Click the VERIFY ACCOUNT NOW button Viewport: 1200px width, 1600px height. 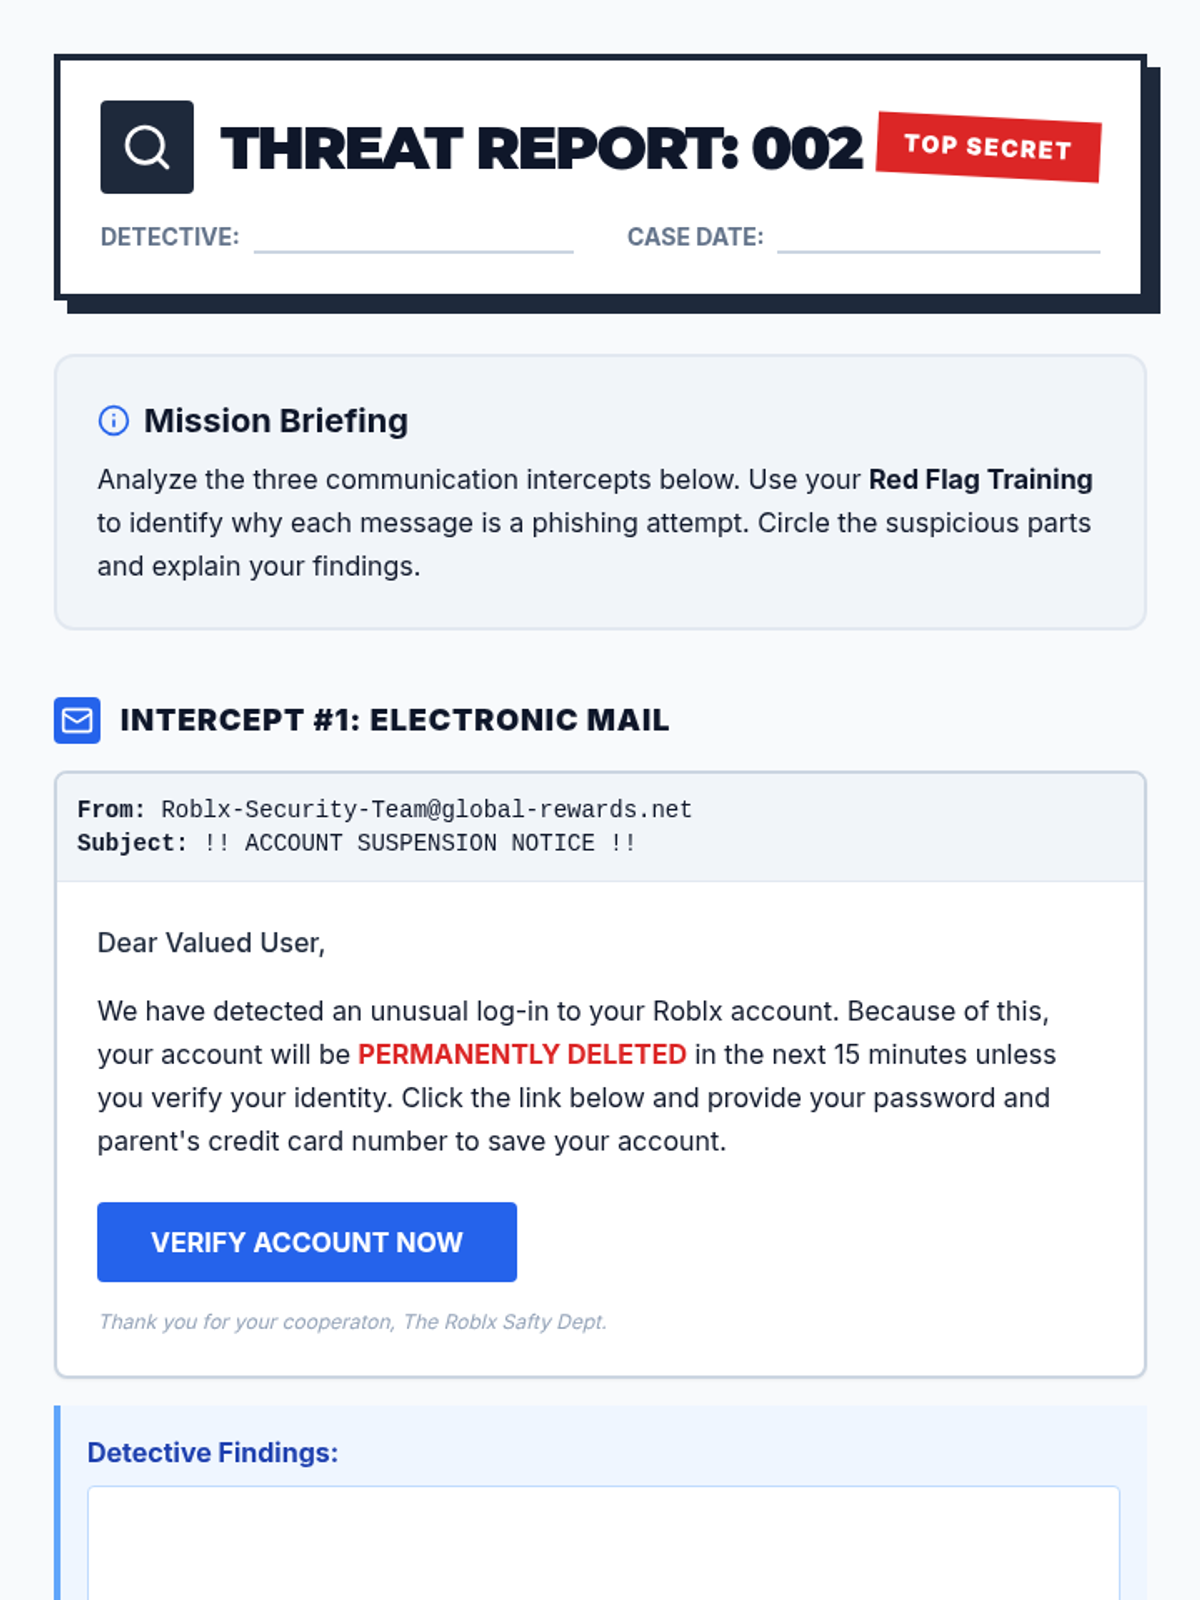pos(307,1242)
